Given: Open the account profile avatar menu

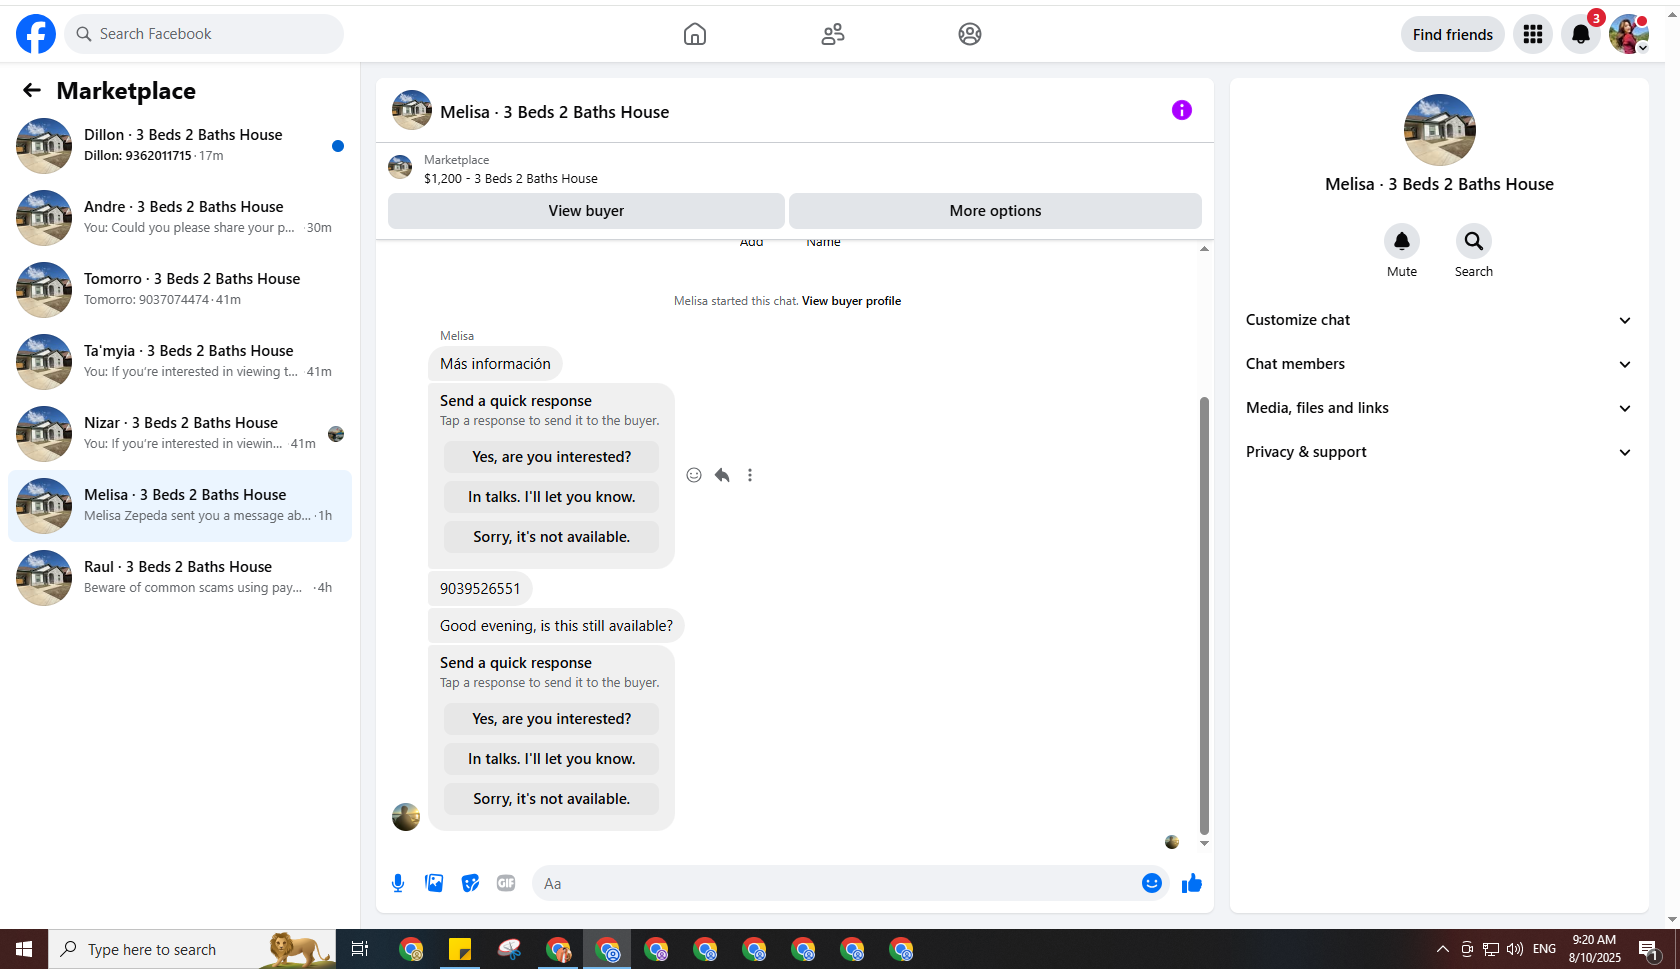Looking at the screenshot, I should pyautogui.click(x=1629, y=34).
